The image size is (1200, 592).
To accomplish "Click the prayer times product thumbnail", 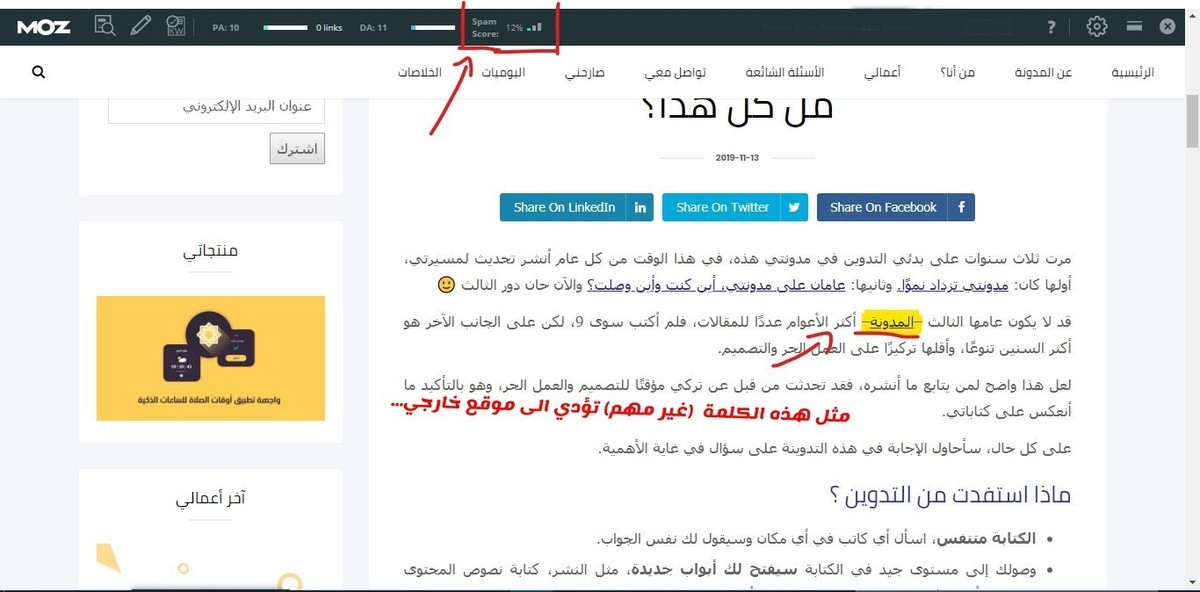I will tap(211, 358).
